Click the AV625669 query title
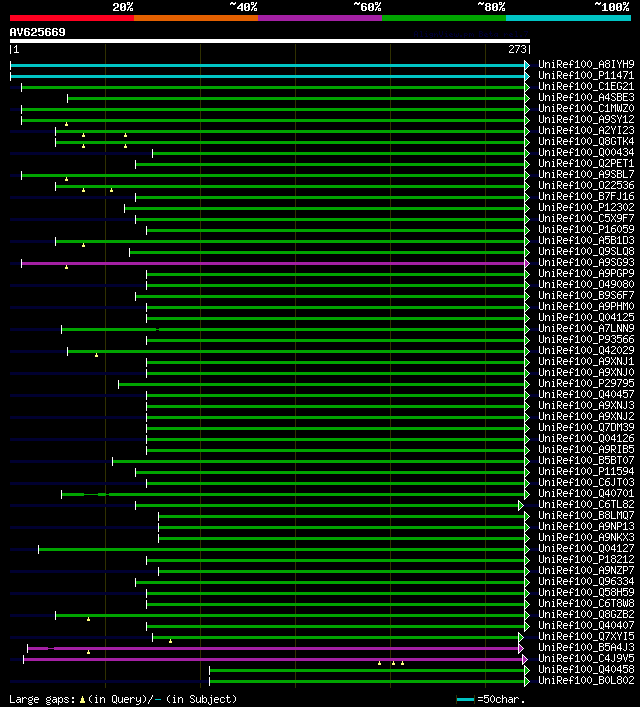 pyautogui.click(x=37, y=32)
